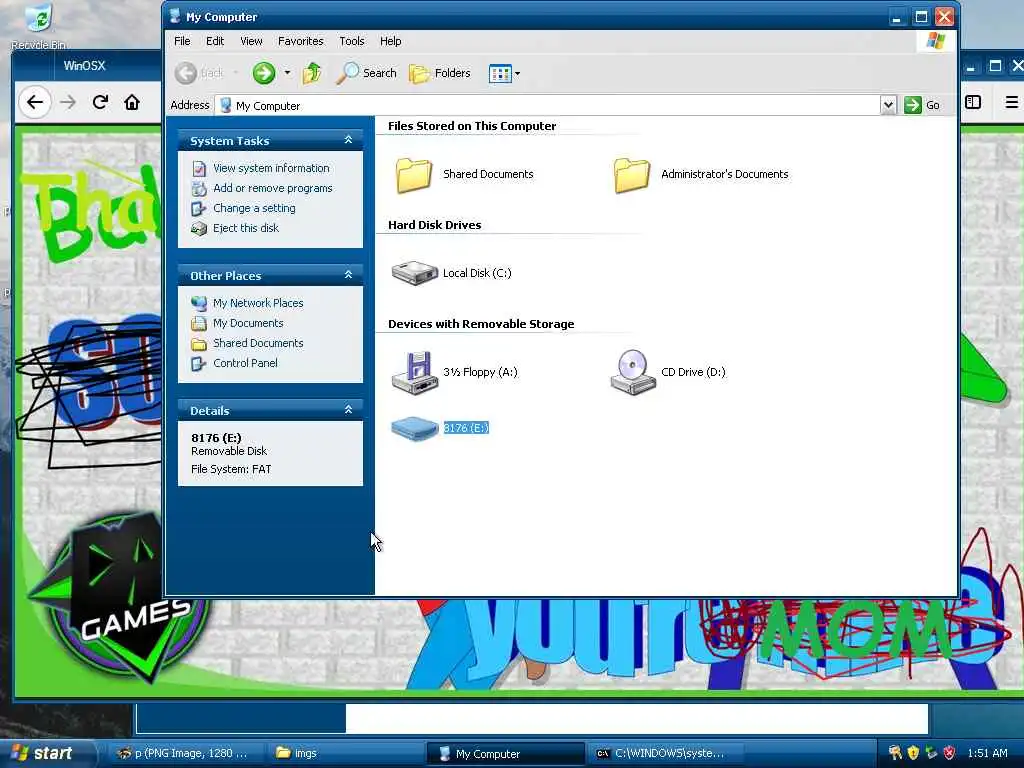Click Add or remove programs link
The width and height of the screenshot is (1024, 768).
(x=272, y=188)
